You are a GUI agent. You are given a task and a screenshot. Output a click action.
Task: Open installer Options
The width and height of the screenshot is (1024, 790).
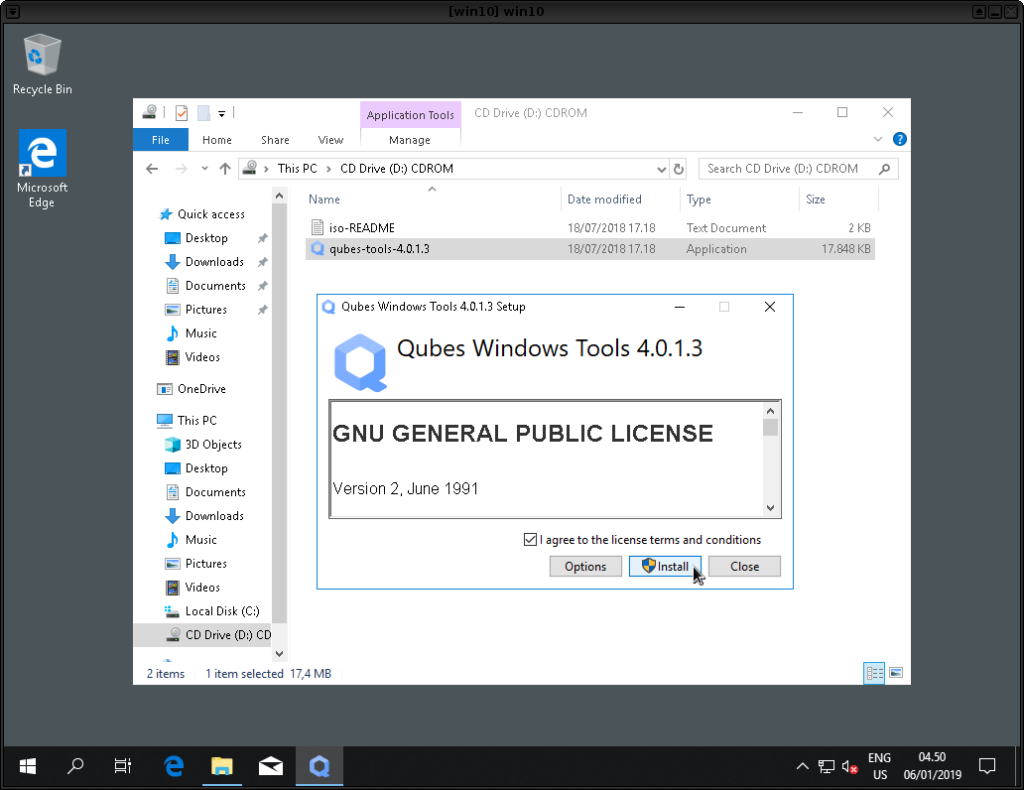pyautogui.click(x=585, y=567)
